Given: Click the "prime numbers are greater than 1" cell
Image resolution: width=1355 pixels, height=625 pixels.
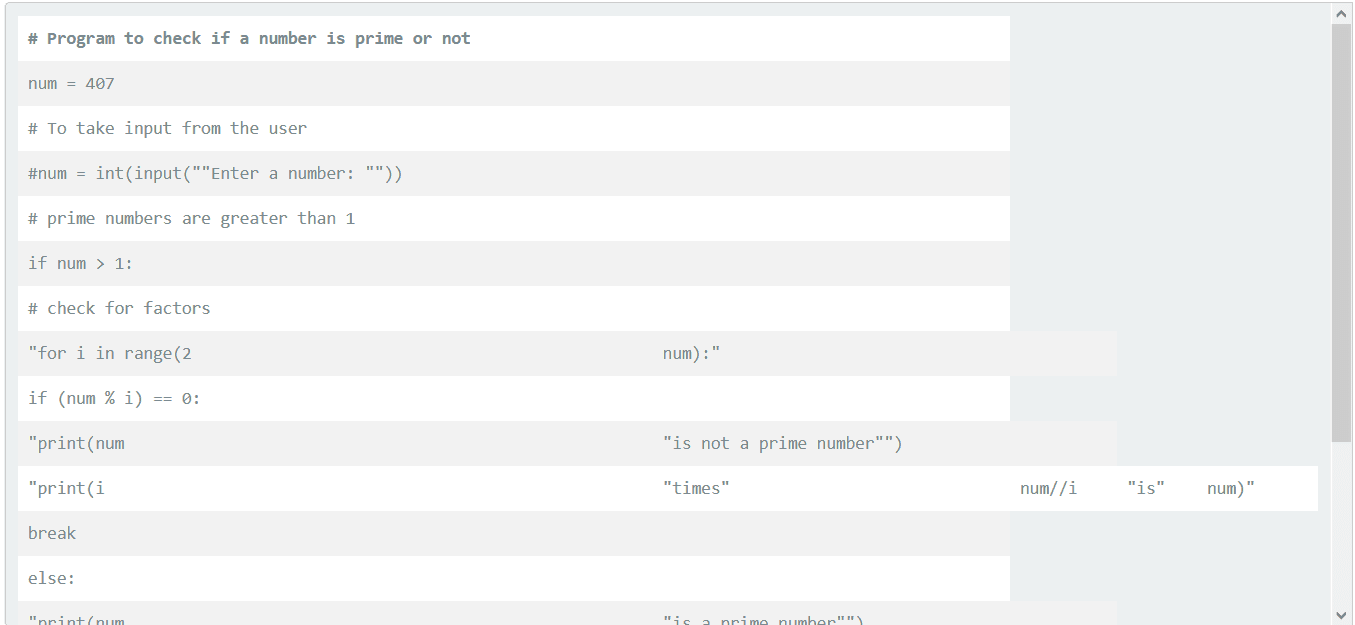Looking at the screenshot, I should (191, 219).
